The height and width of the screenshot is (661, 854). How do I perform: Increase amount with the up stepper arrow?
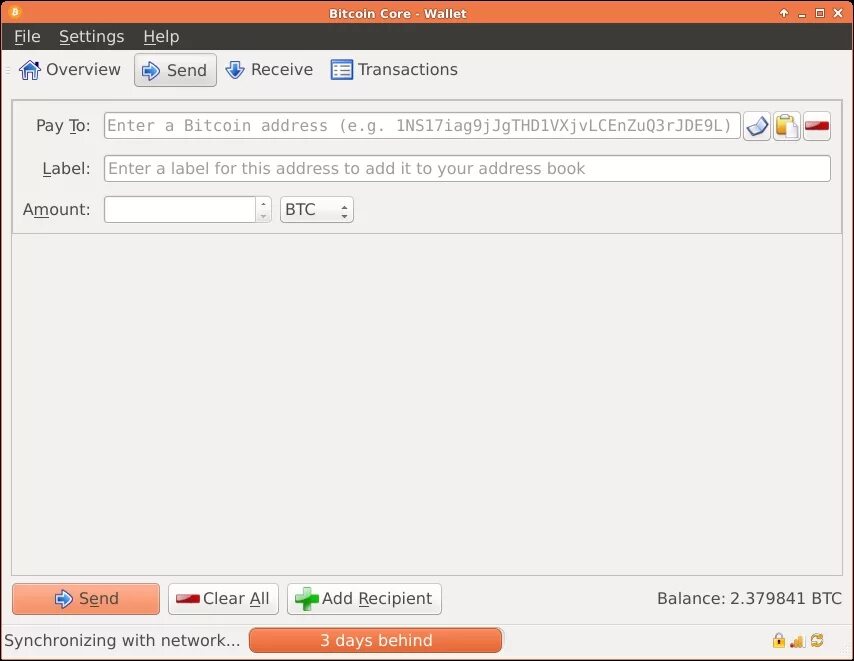tap(263, 204)
